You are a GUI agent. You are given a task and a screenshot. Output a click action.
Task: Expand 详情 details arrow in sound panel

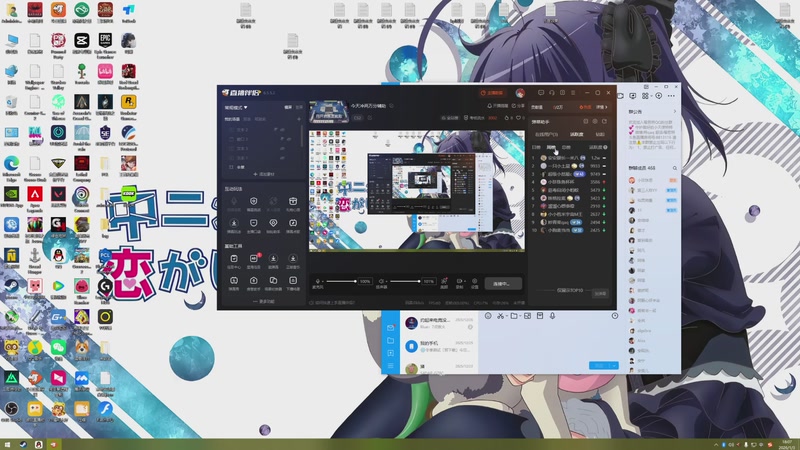(602, 107)
